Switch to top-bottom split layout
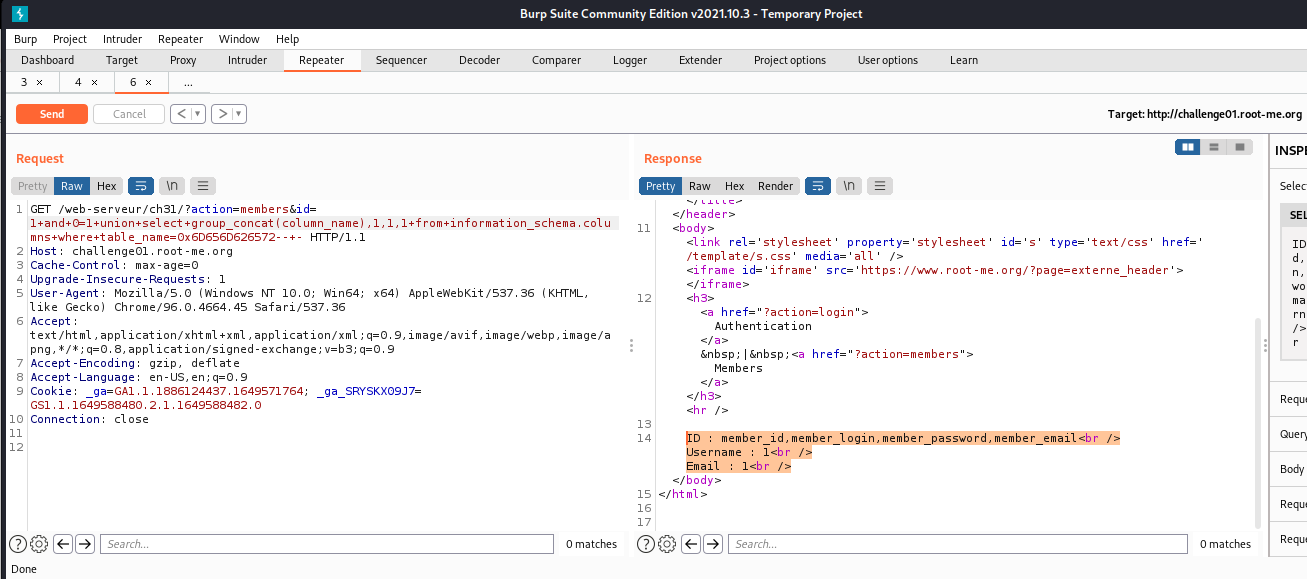1307x579 pixels. tap(1214, 147)
